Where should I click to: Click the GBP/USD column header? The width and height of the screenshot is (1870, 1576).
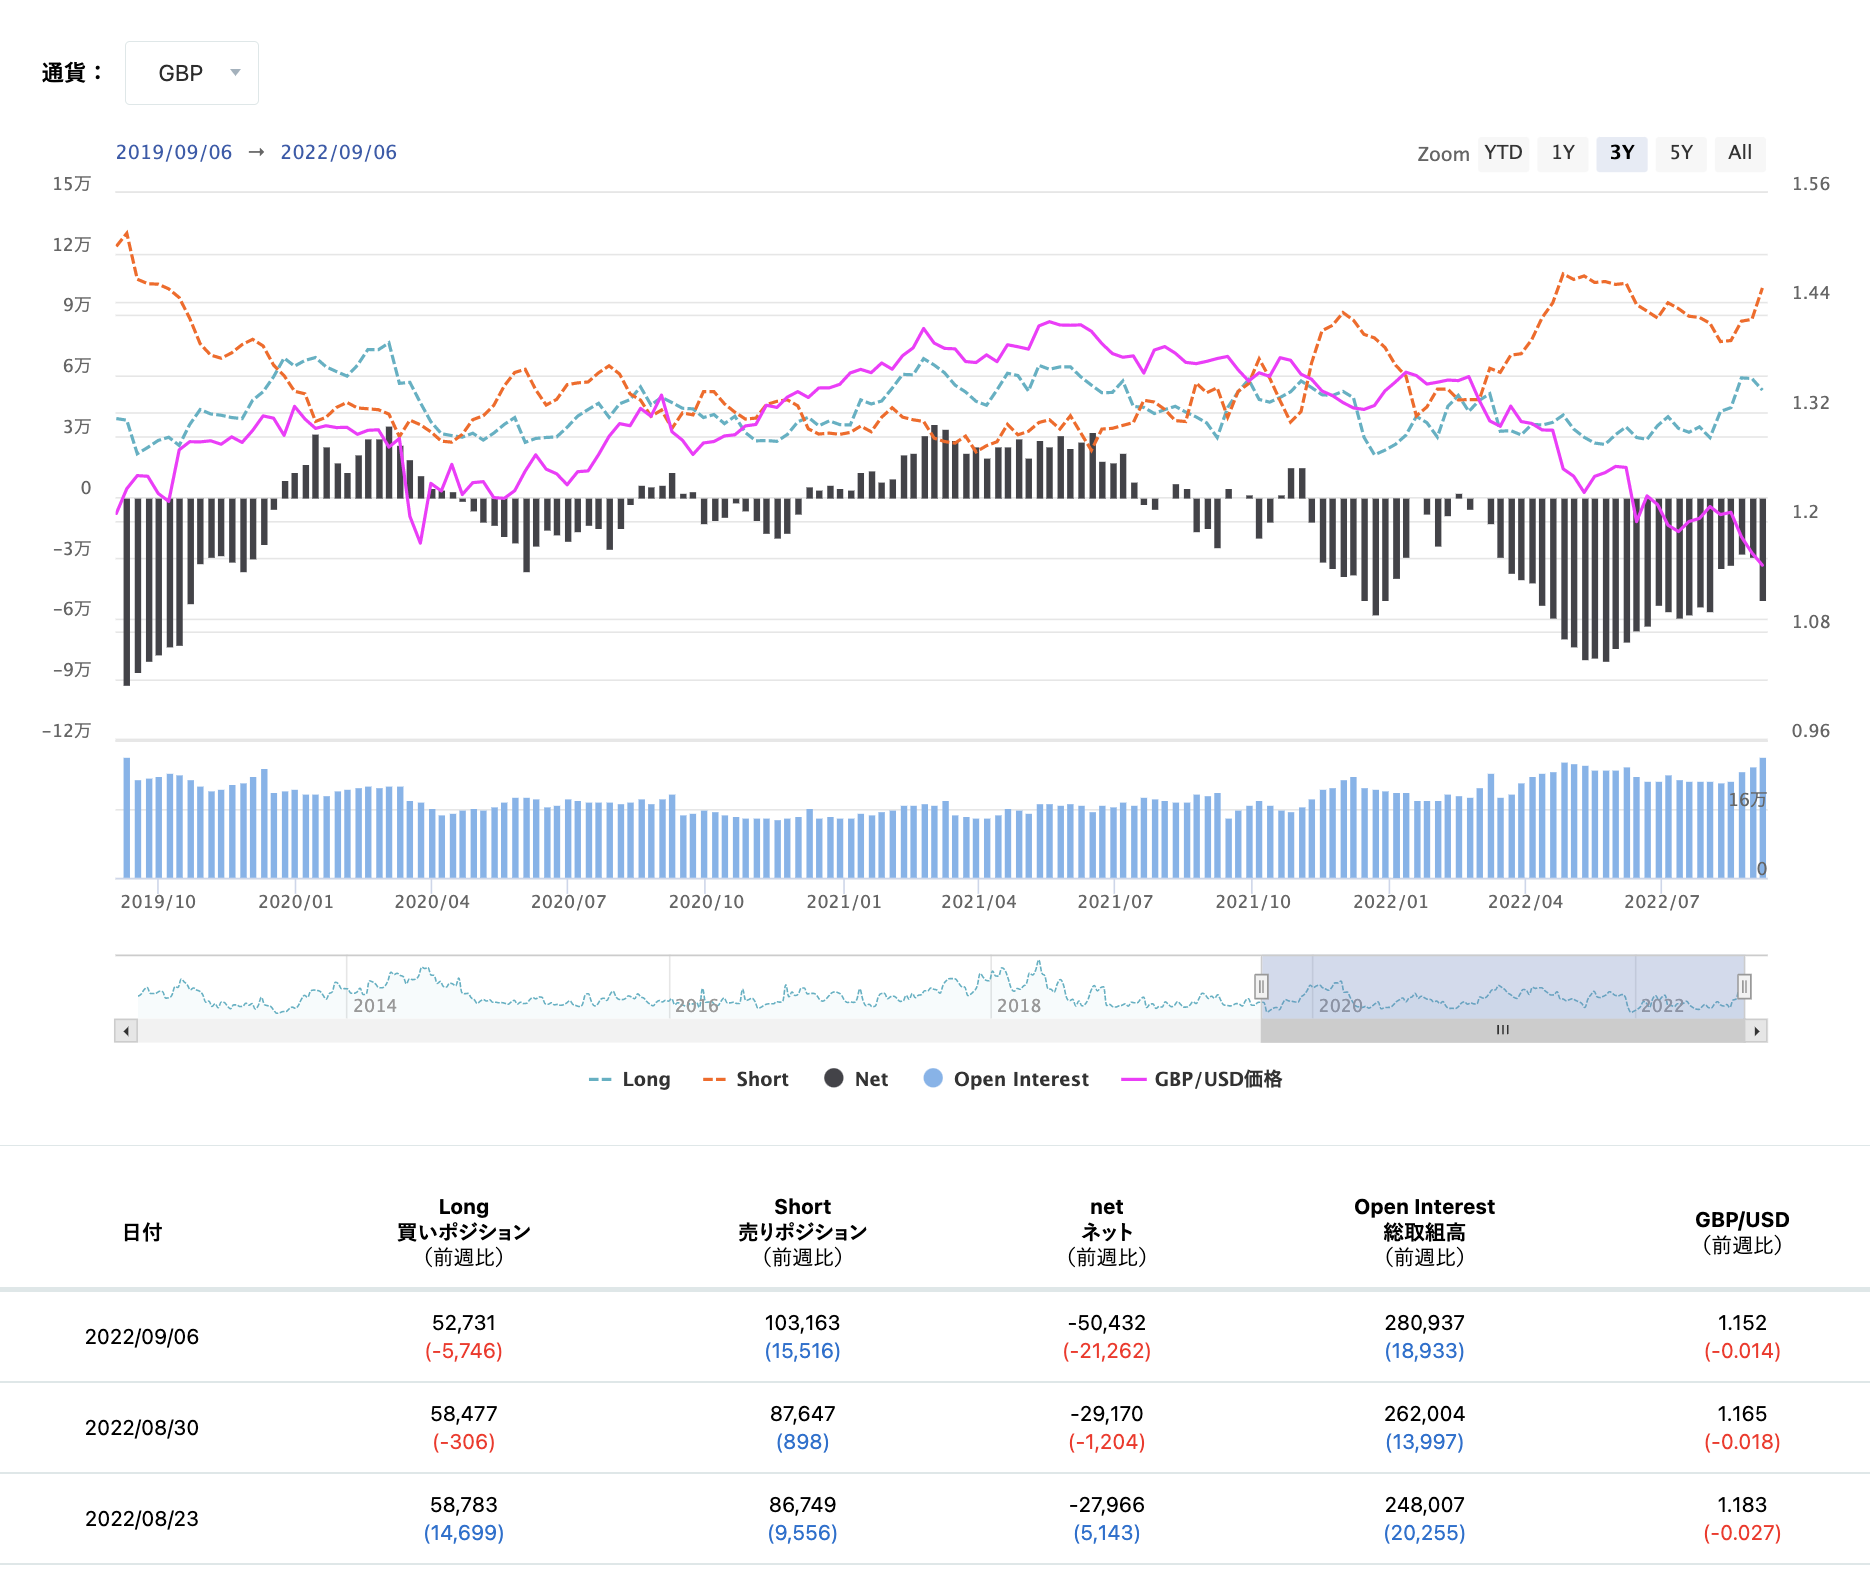click(1742, 1232)
